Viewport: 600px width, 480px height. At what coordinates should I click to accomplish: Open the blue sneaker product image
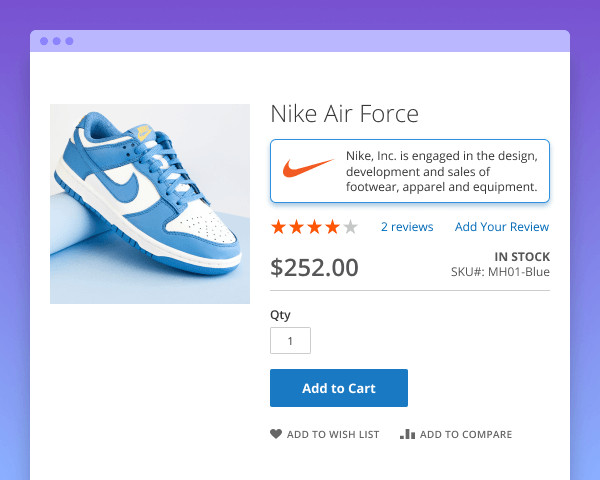pos(150,204)
